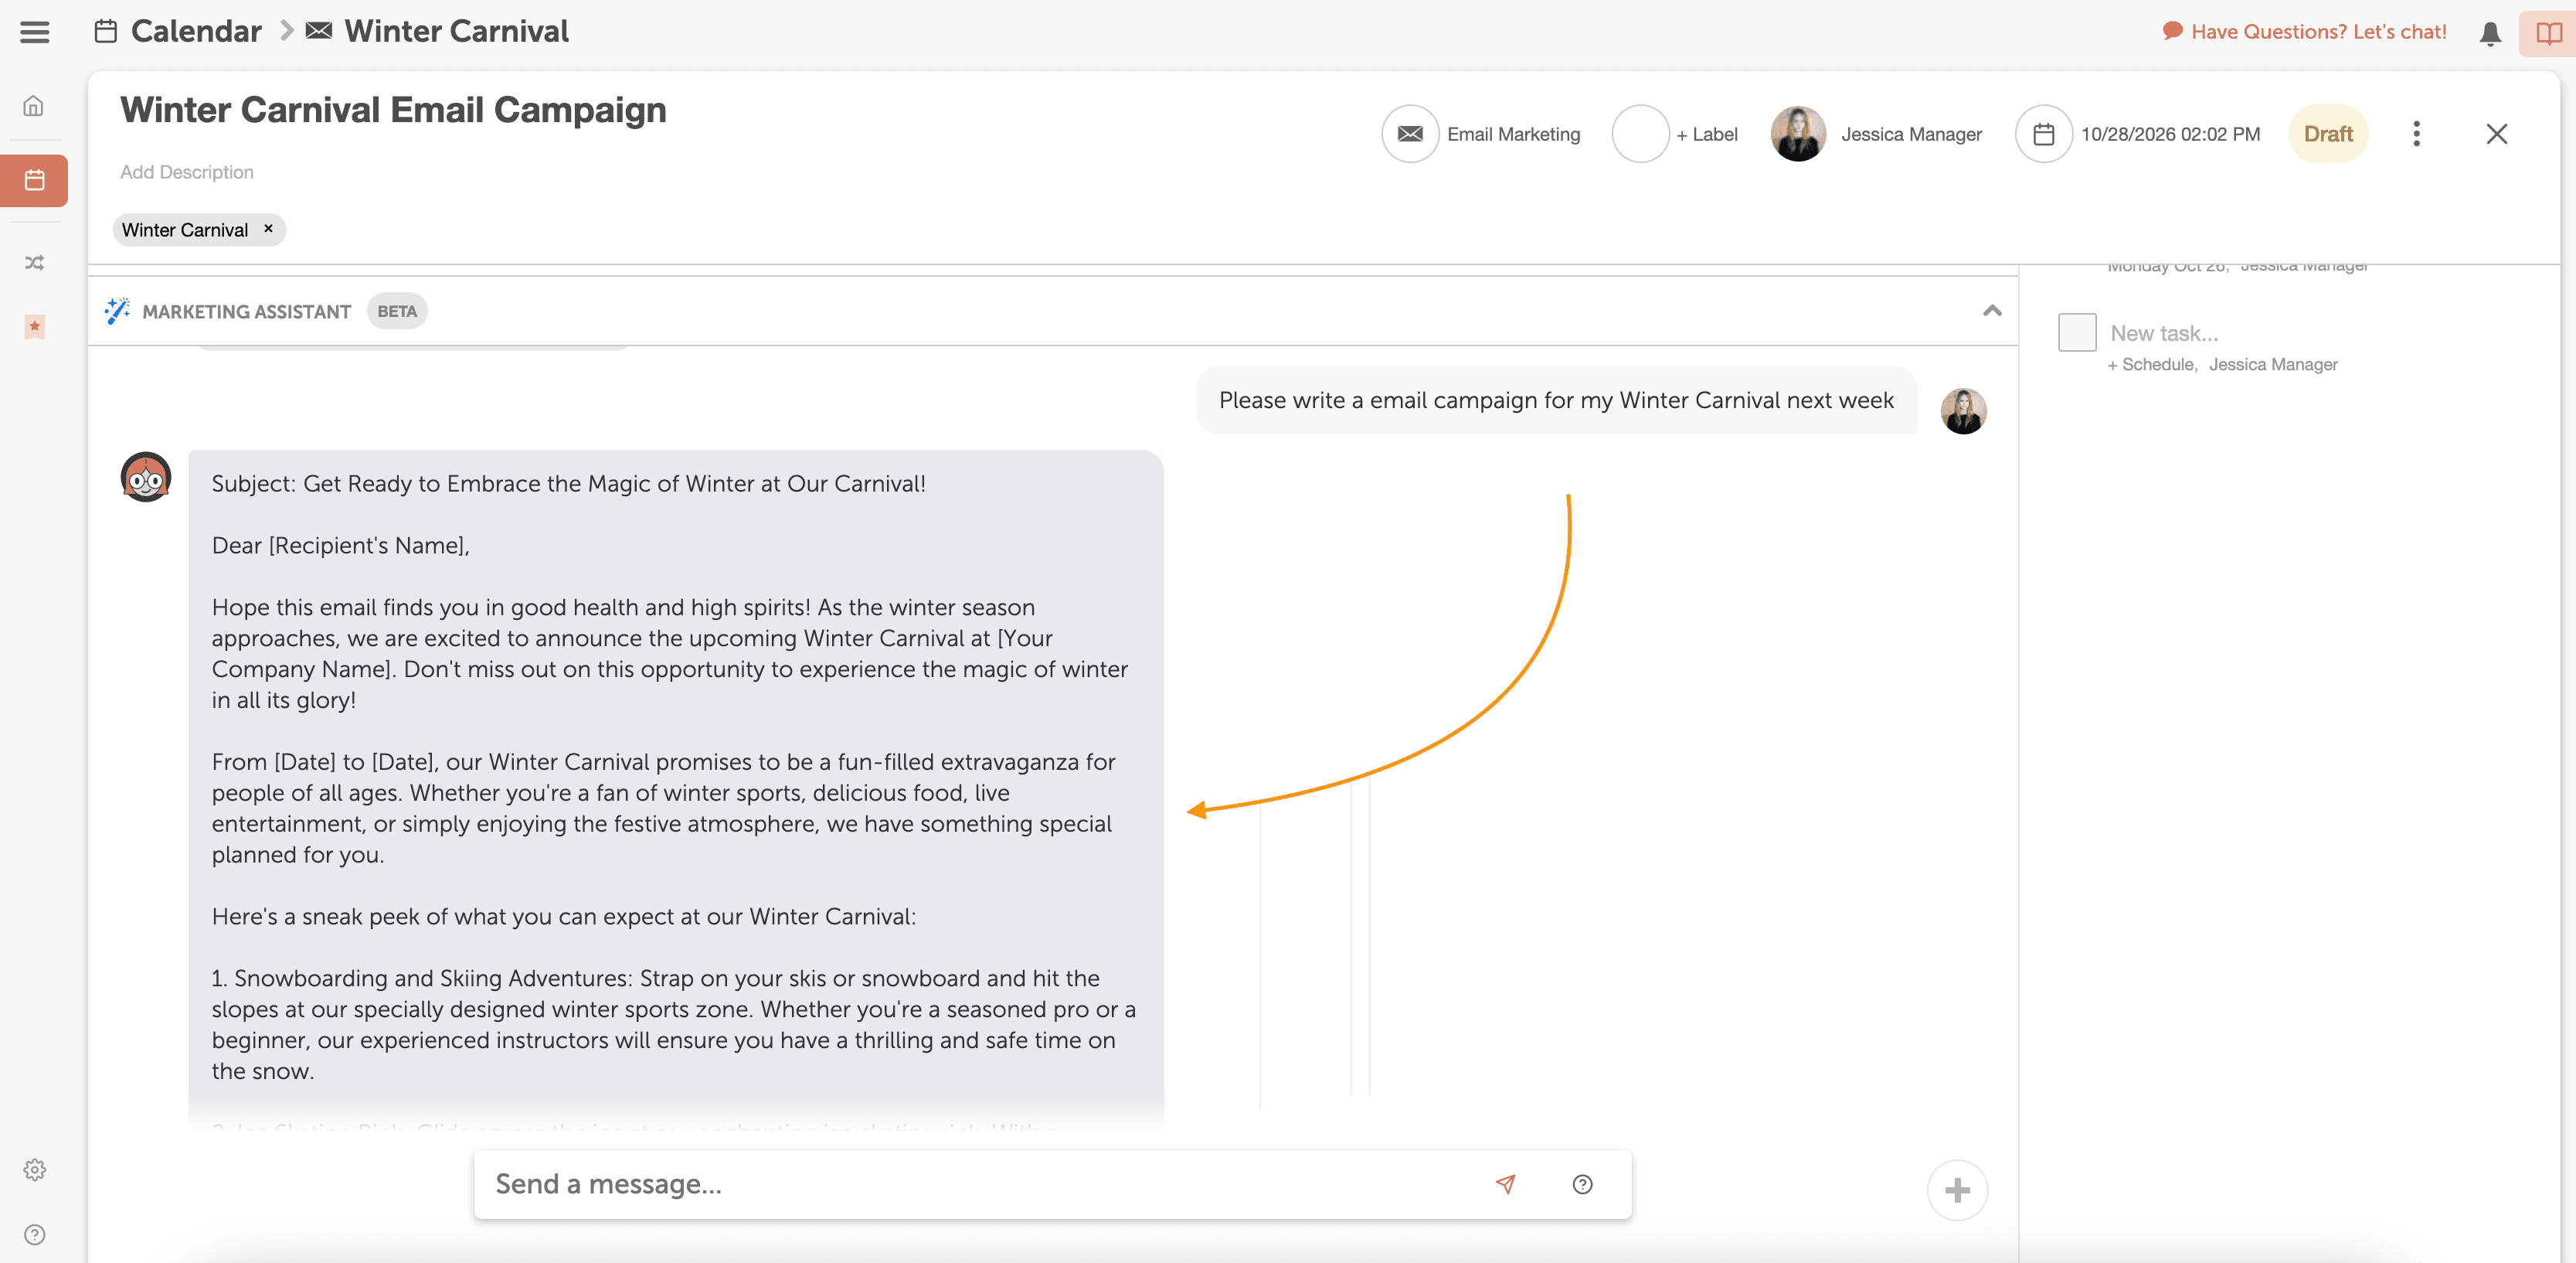Send the message with paper plane icon
The height and width of the screenshot is (1263, 2576).
point(1504,1184)
